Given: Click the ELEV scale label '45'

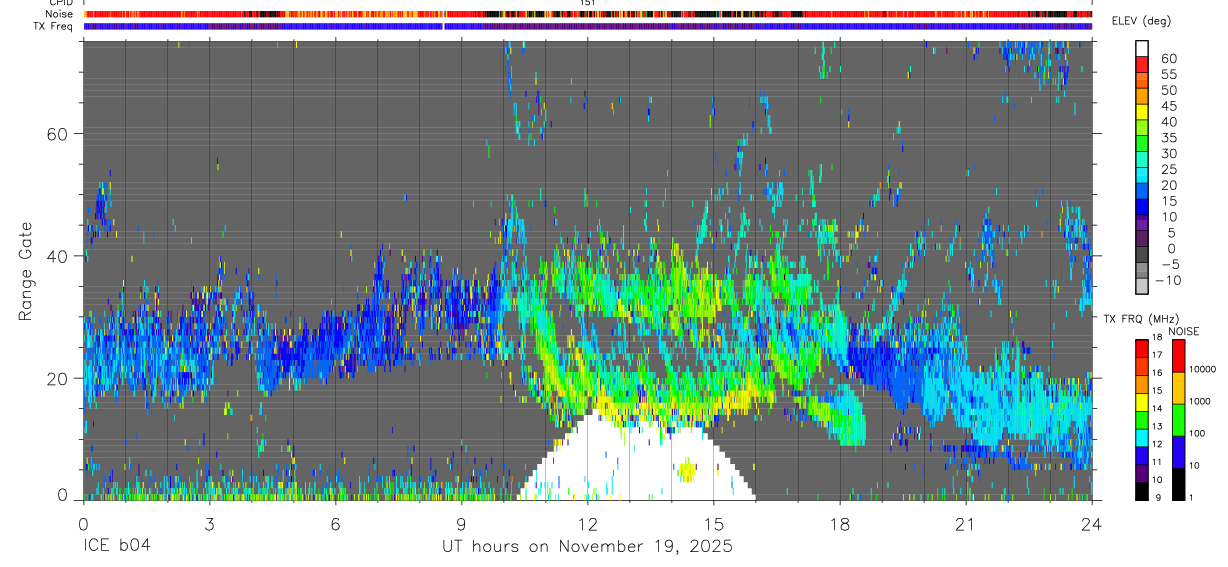Looking at the screenshot, I should [x=1168, y=106].
